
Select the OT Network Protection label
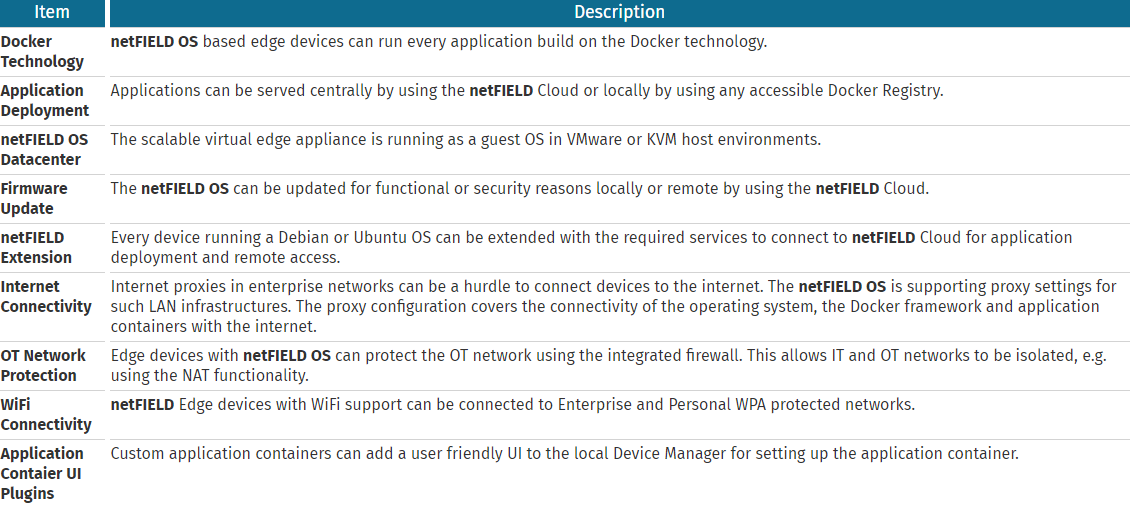43,366
